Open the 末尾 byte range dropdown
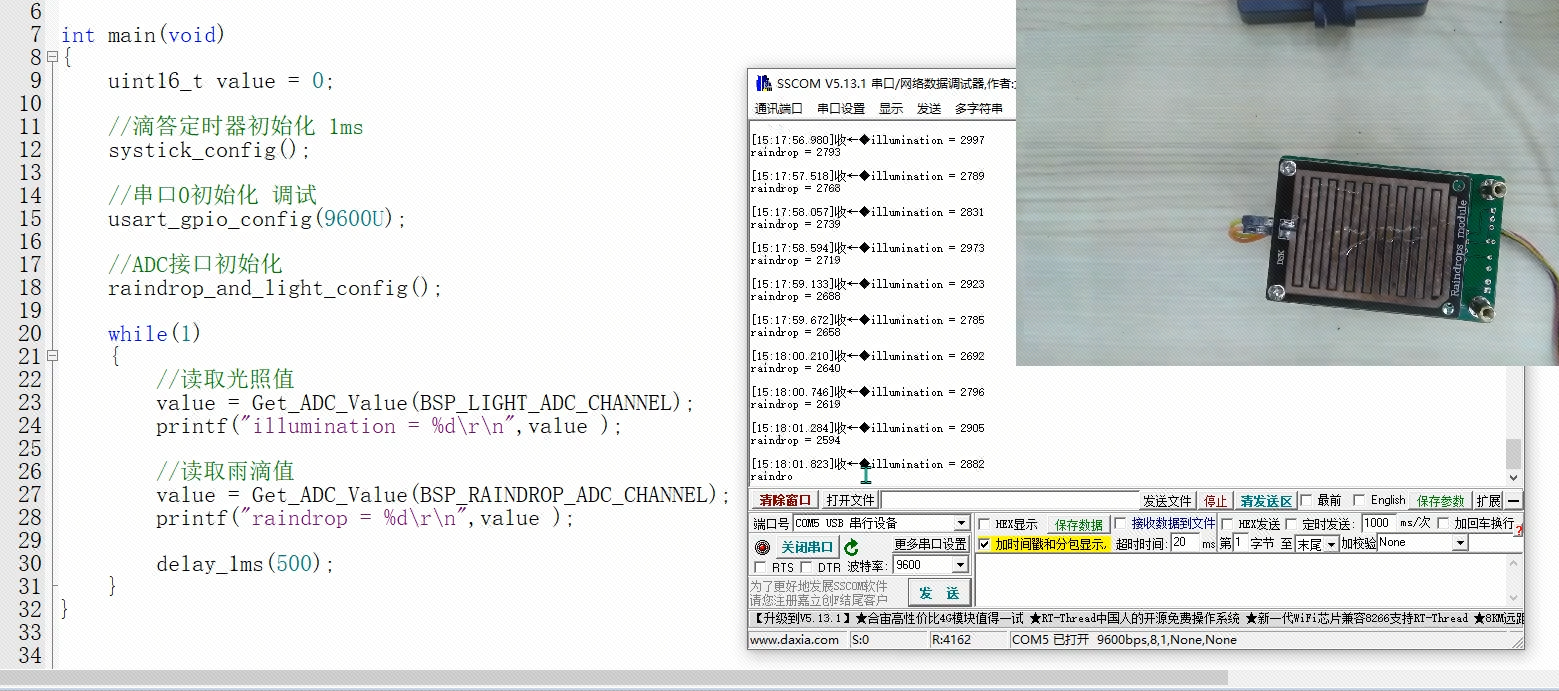Screen dimensions: 1559x691 [x=1332, y=543]
